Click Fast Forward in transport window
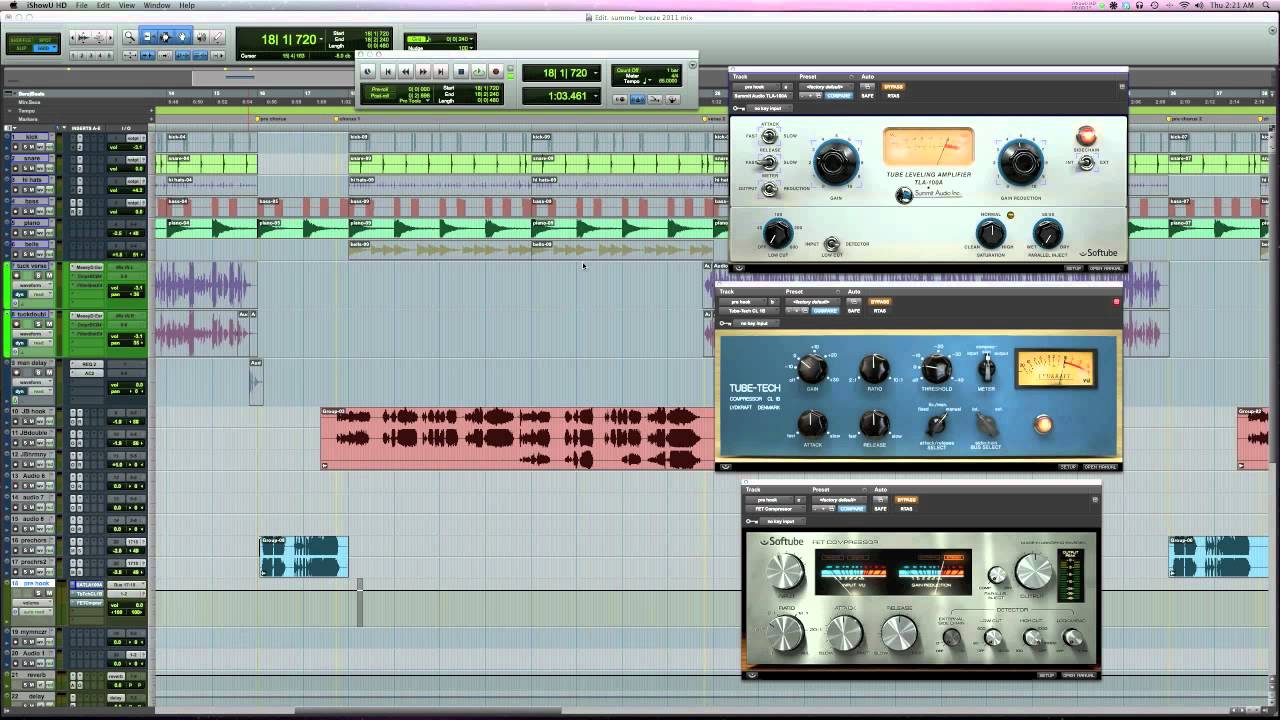 pyautogui.click(x=423, y=72)
